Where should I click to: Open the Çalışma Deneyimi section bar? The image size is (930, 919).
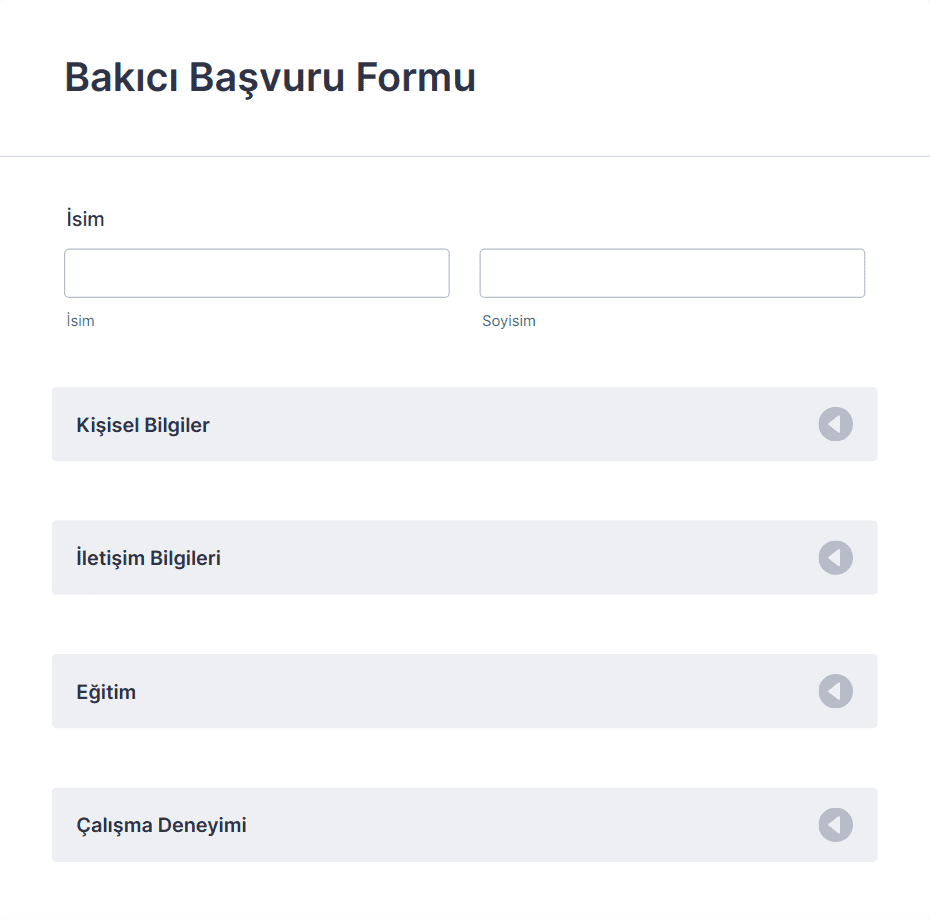pyautogui.click(x=464, y=825)
